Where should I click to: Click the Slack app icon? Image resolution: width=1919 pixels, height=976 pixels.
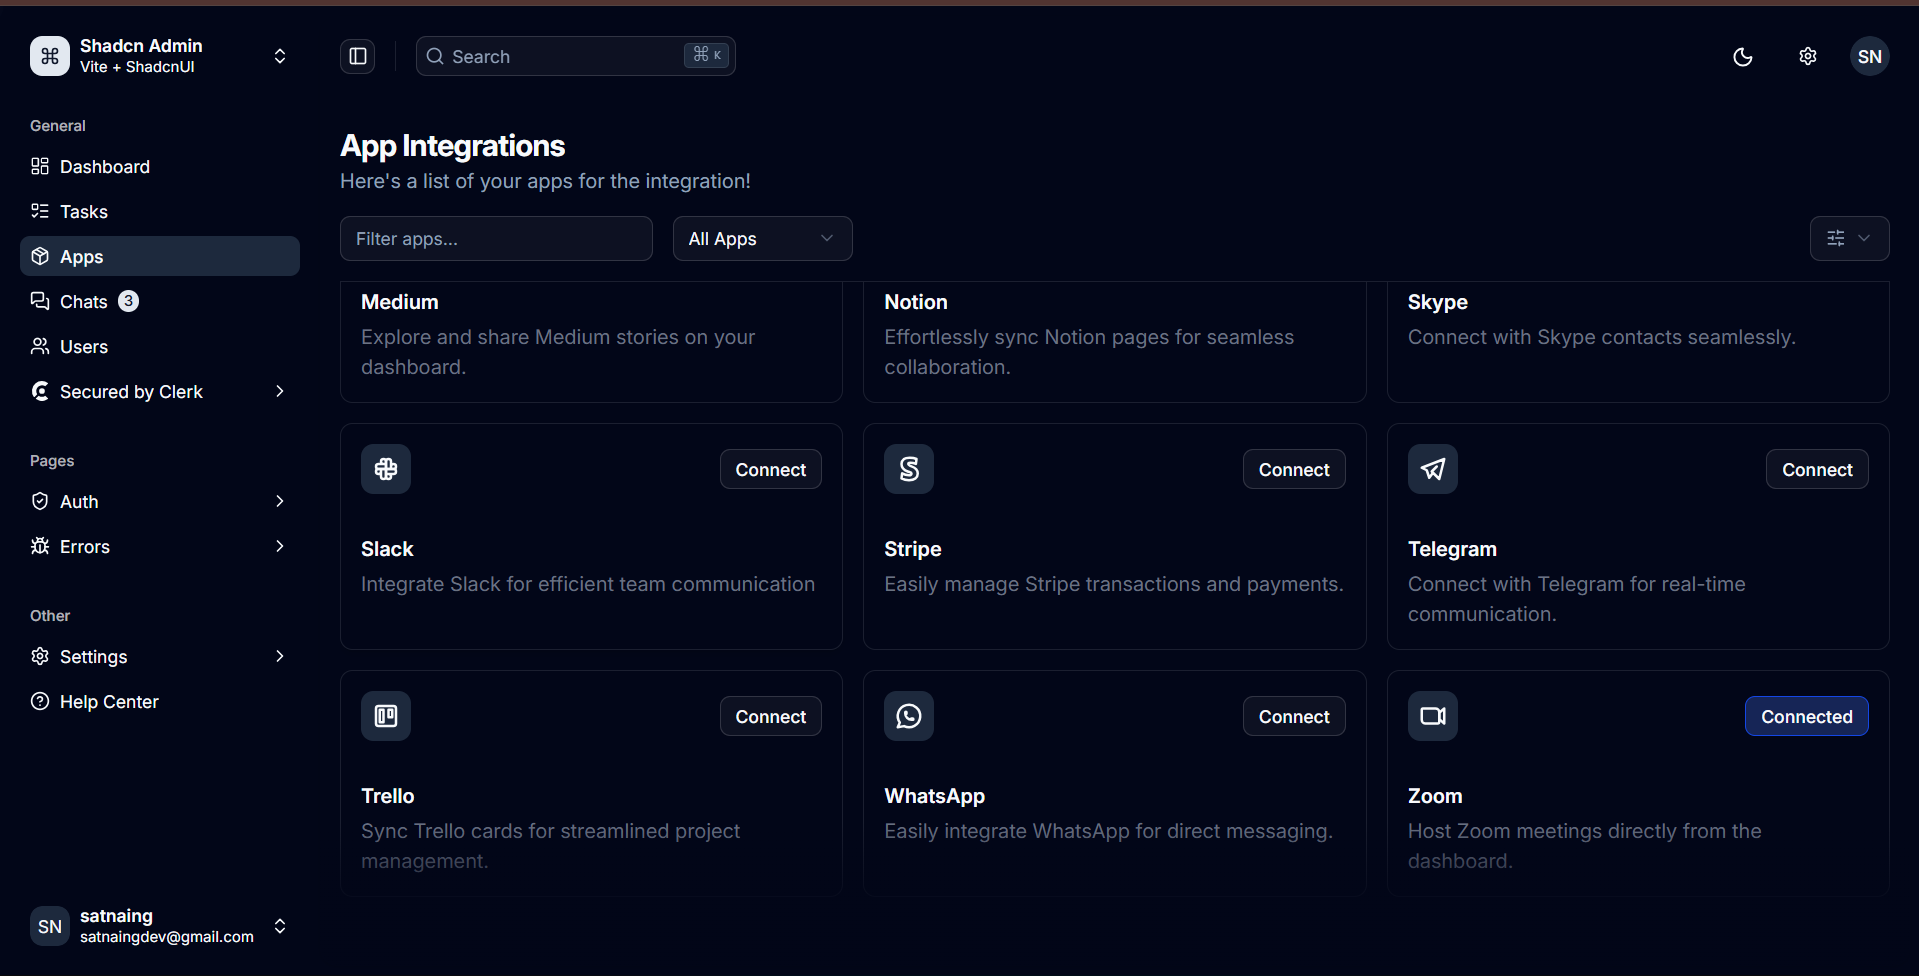click(x=386, y=469)
